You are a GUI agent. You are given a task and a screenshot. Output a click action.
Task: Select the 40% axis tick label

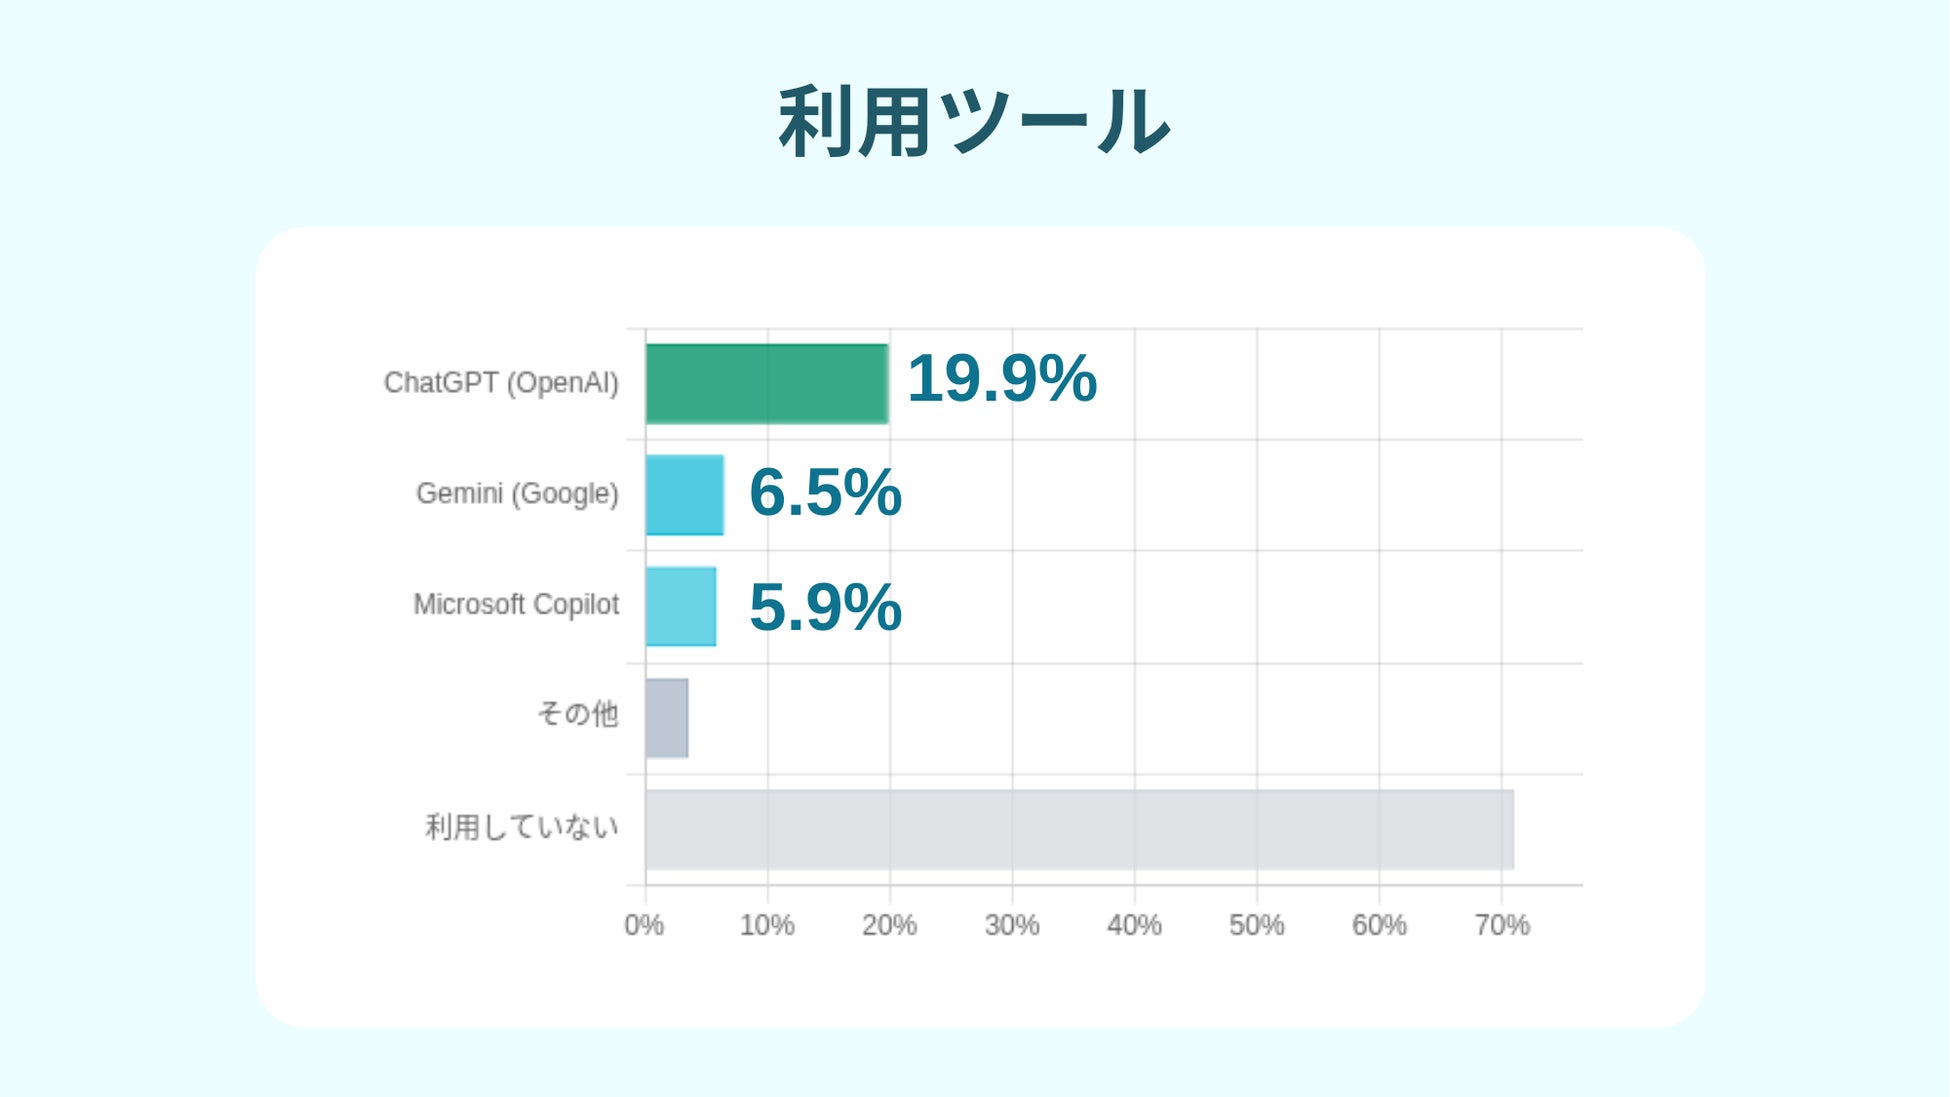1134,926
